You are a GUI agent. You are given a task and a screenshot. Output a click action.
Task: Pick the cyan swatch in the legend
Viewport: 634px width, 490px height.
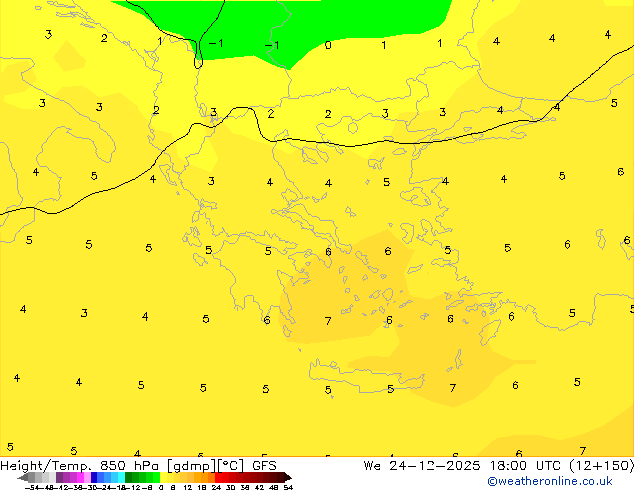coord(121,477)
